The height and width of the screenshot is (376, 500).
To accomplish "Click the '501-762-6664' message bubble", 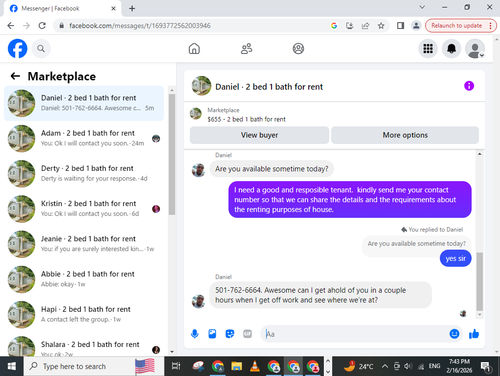I will point(320,295).
